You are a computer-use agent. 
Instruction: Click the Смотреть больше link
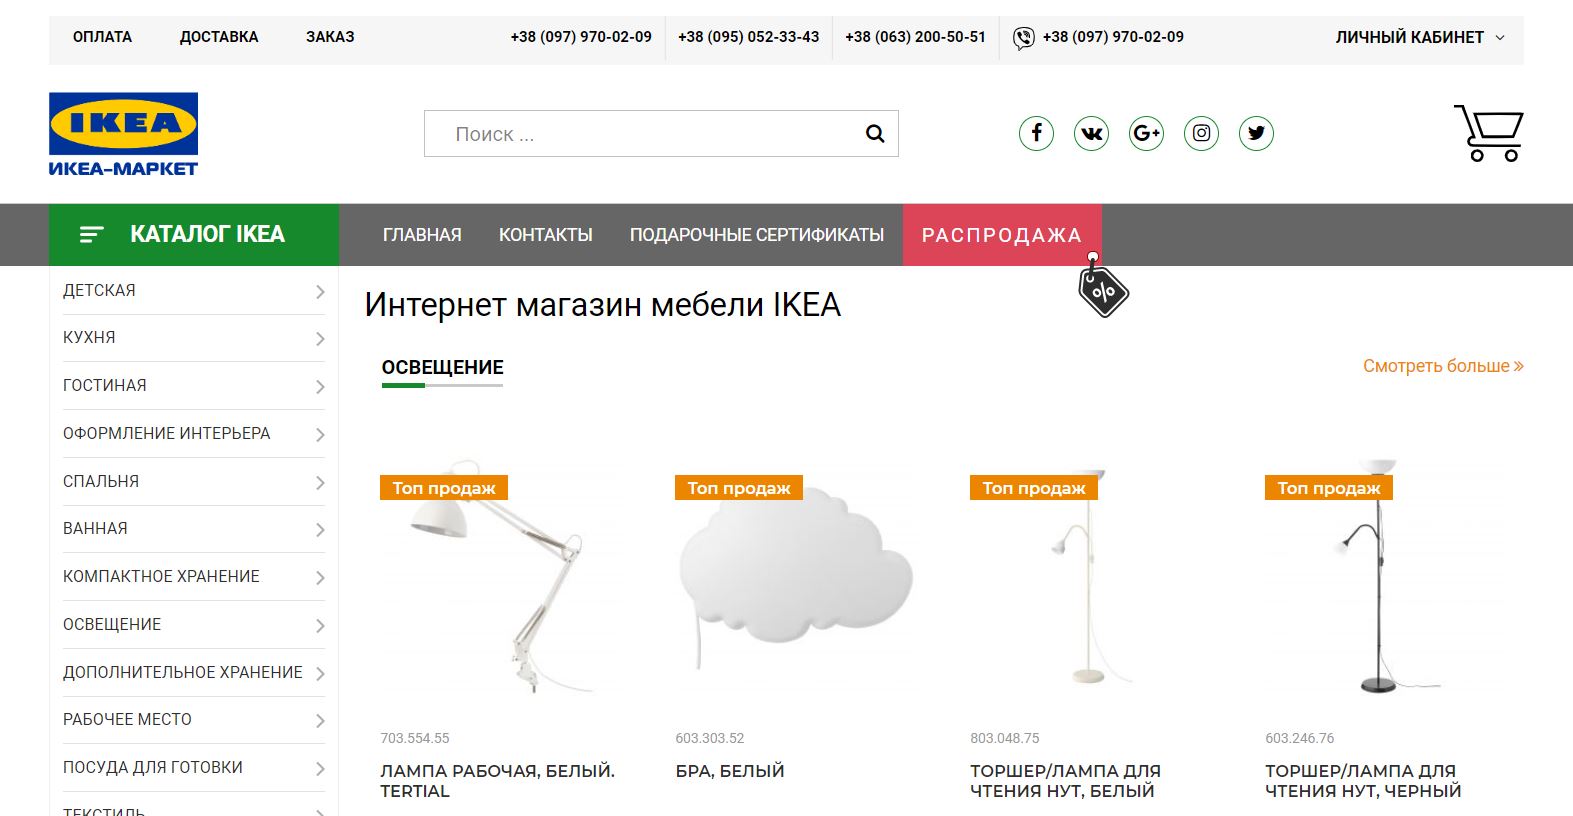click(x=1443, y=366)
